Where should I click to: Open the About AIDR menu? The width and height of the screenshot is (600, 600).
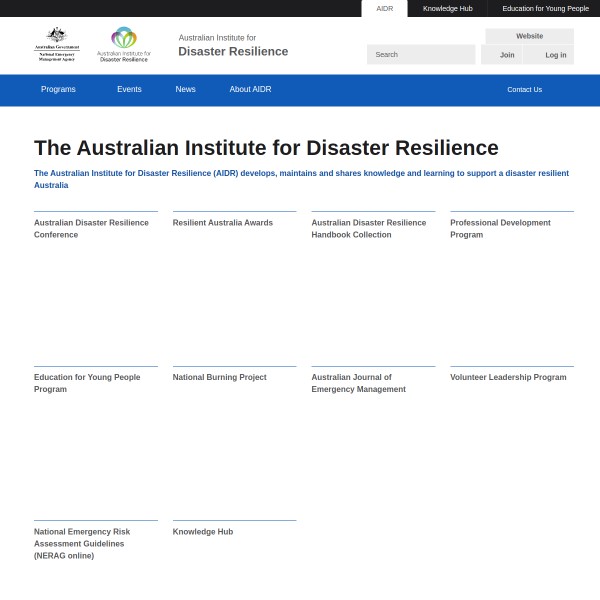pos(250,89)
